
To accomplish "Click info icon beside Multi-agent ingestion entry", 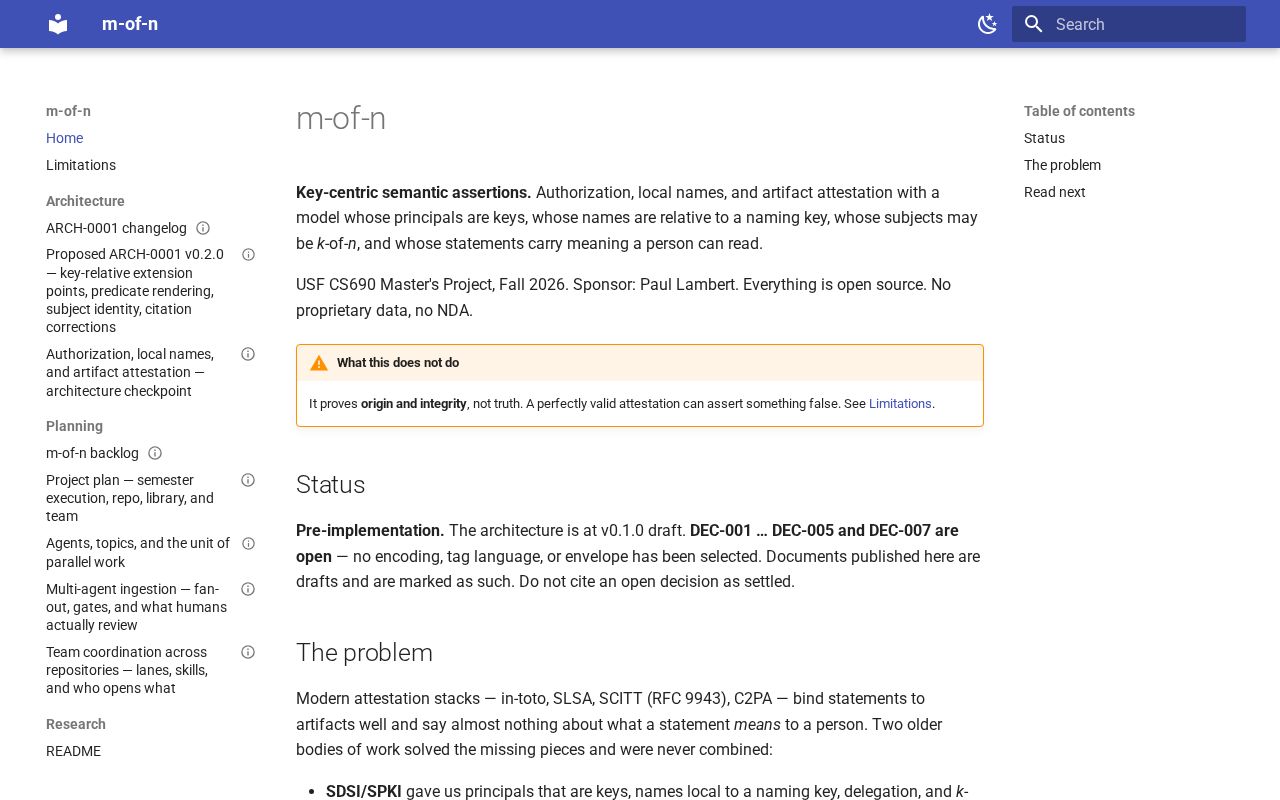I will tap(248, 589).
